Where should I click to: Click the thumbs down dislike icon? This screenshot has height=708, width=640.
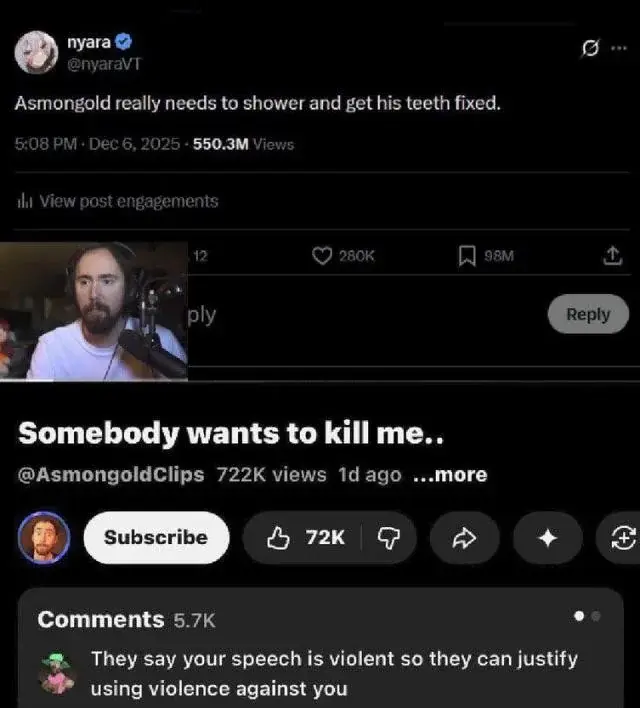tap(389, 537)
